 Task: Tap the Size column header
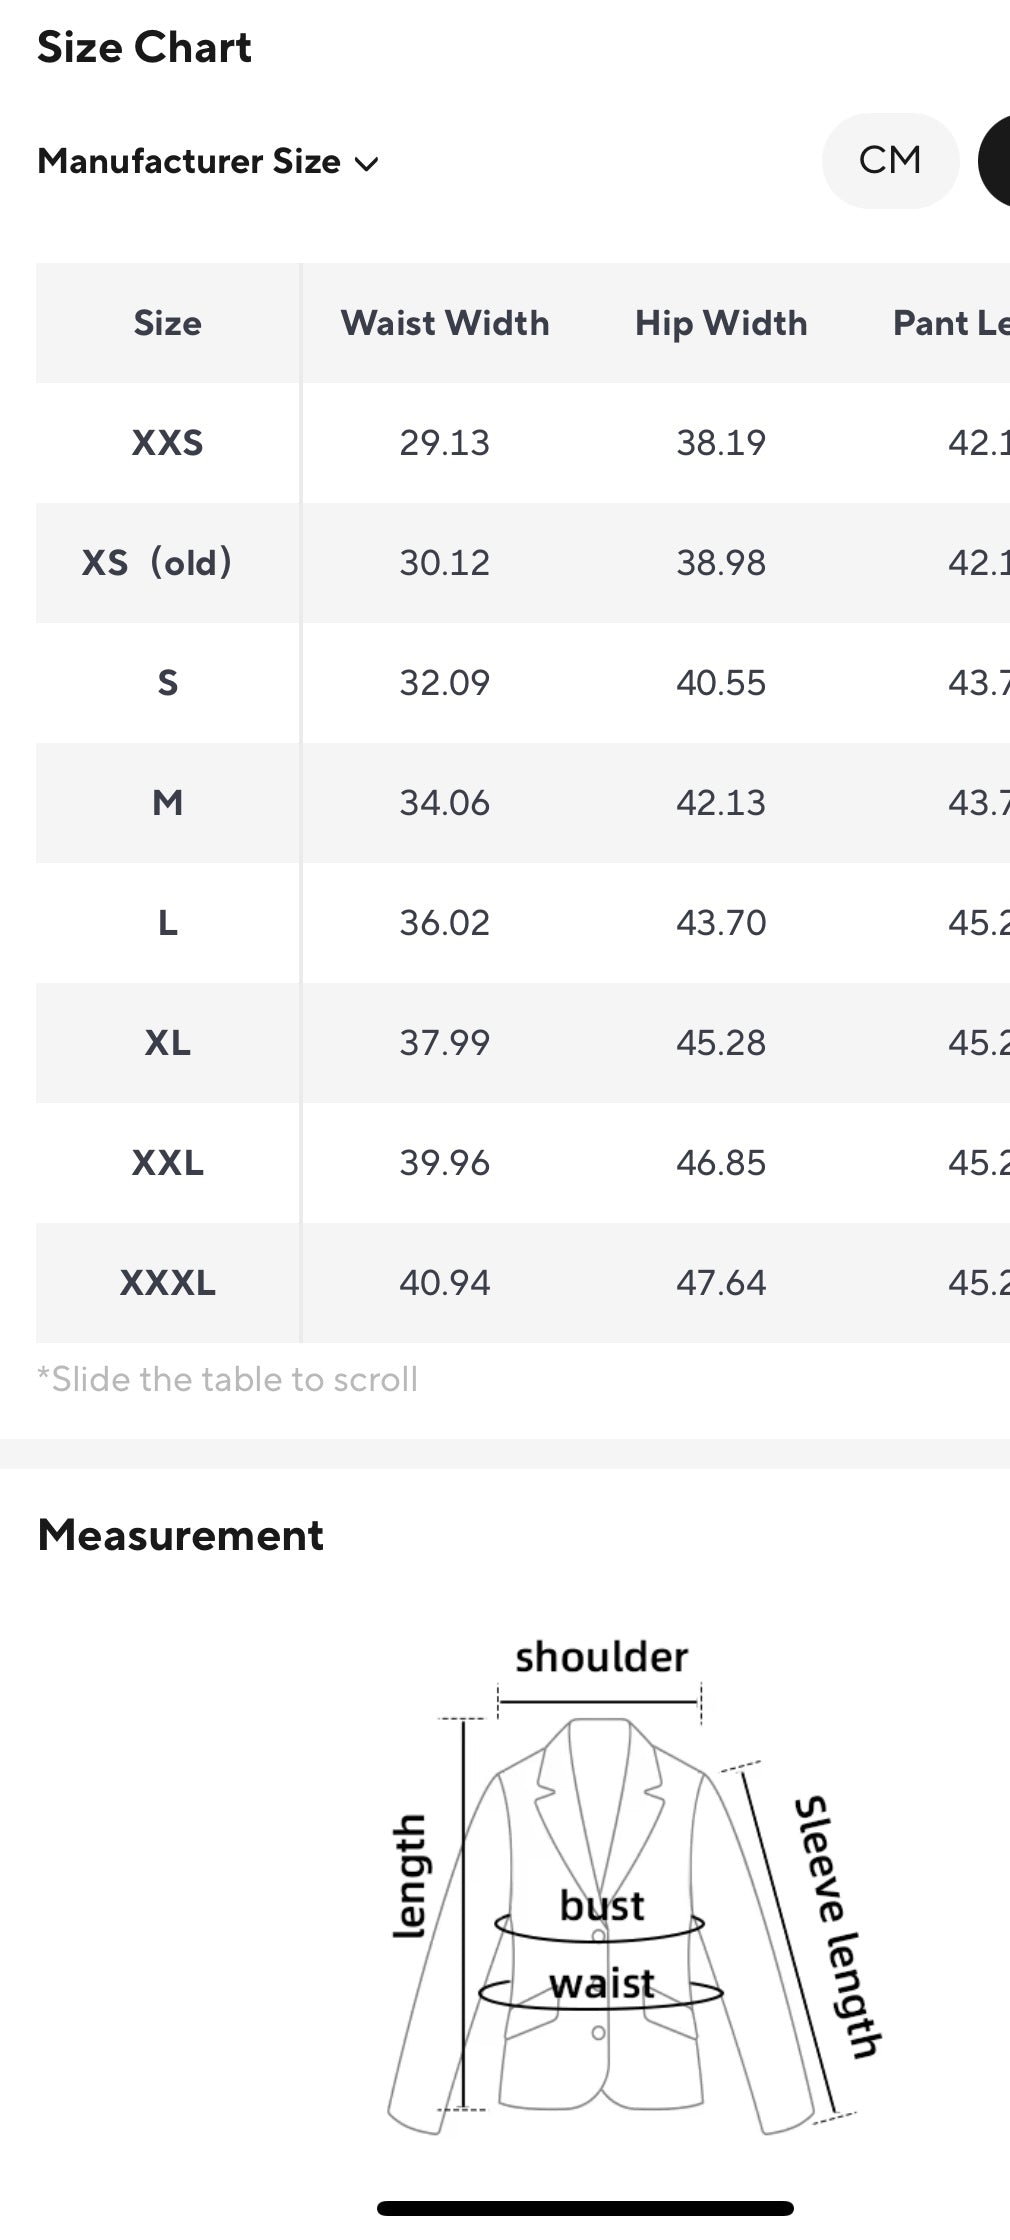[168, 323]
